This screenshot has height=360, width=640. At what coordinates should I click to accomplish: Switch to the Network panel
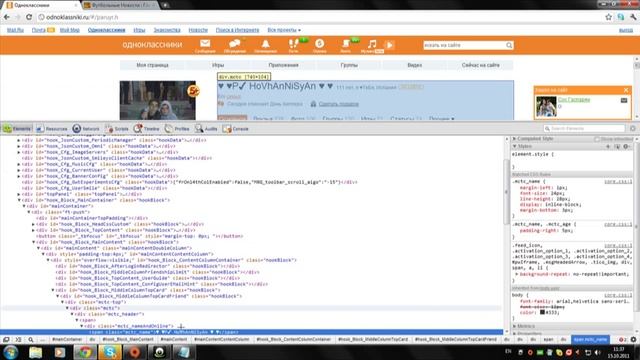click(x=86, y=129)
